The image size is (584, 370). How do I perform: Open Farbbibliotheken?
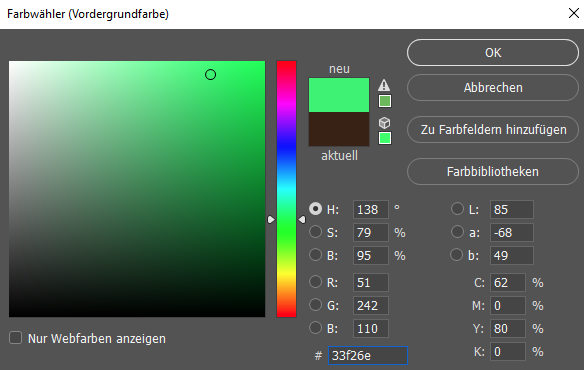493,171
